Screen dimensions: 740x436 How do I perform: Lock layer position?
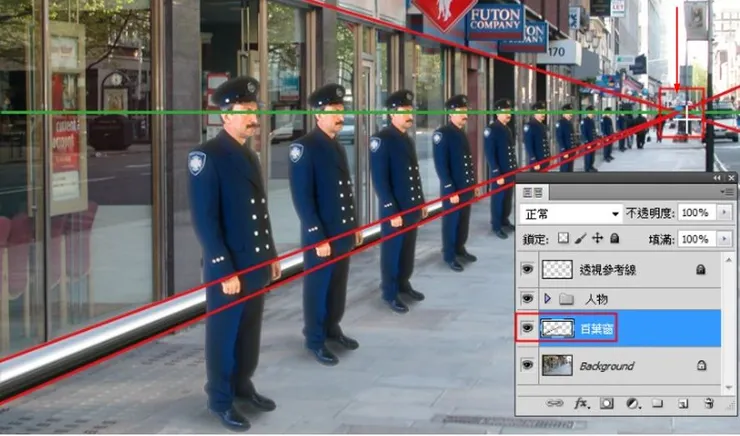pyautogui.click(x=597, y=238)
